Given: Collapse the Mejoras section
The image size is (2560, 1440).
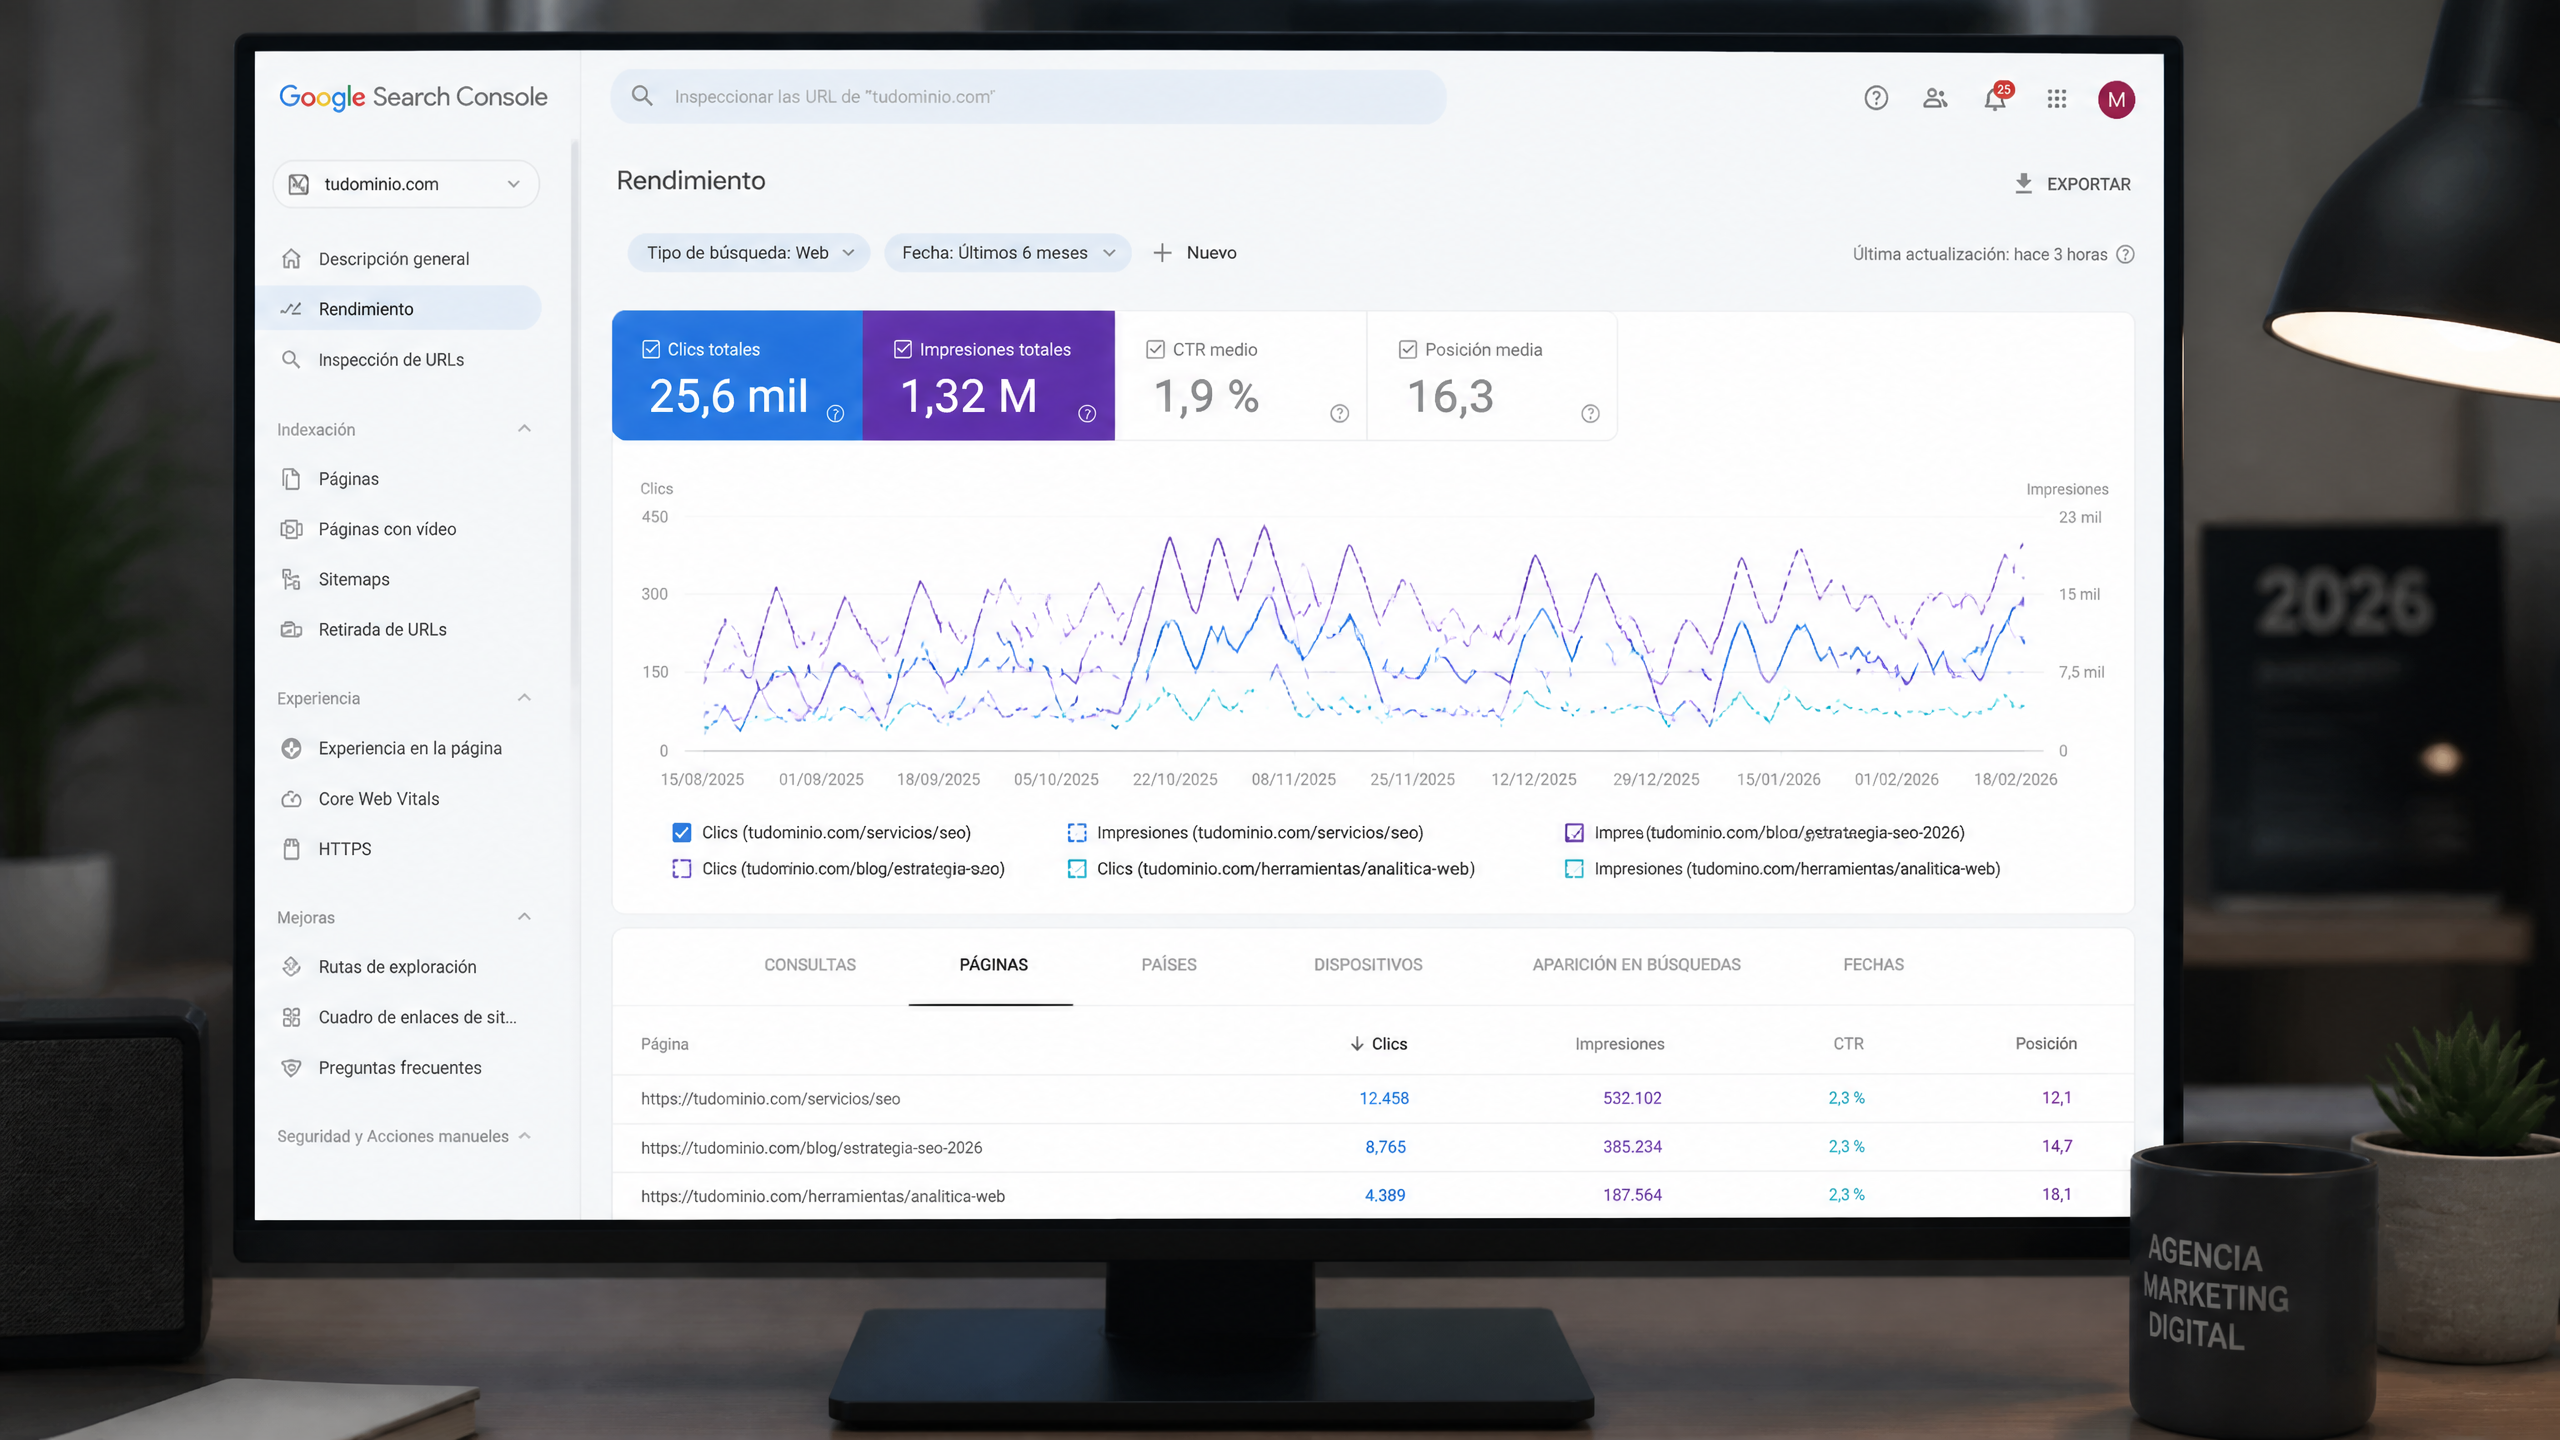Looking at the screenshot, I should coord(524,917).
